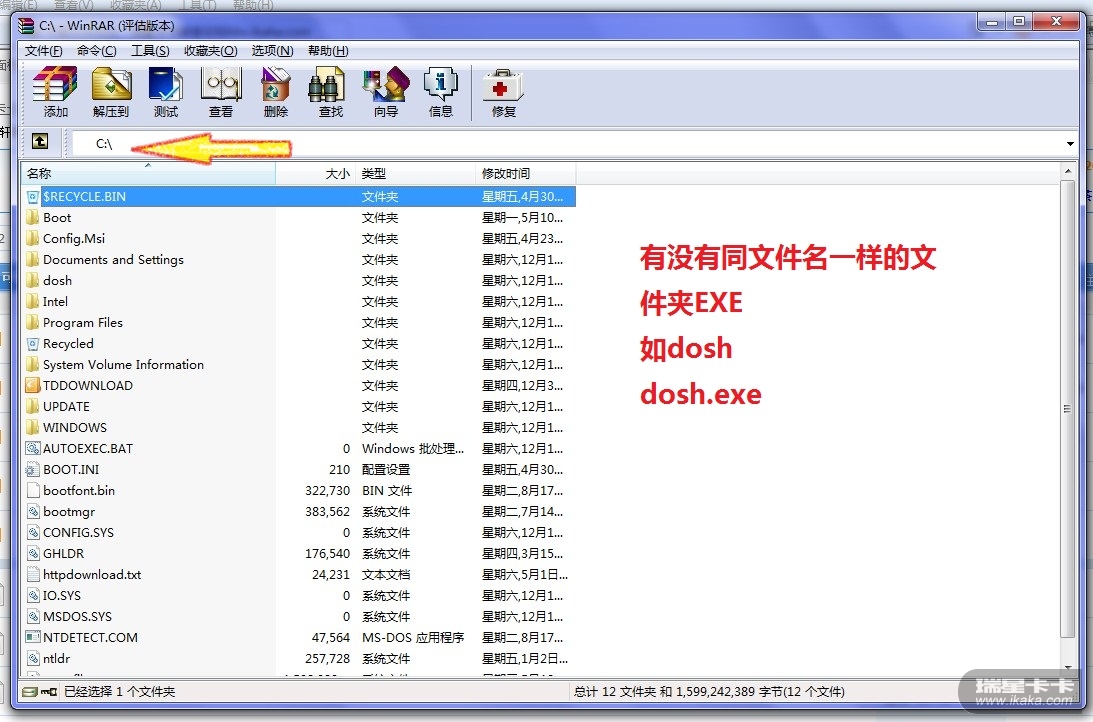Viewport: 1093px width, 722px height.
Task: Sort by Name (名称) column header
Action: point(148,174)
